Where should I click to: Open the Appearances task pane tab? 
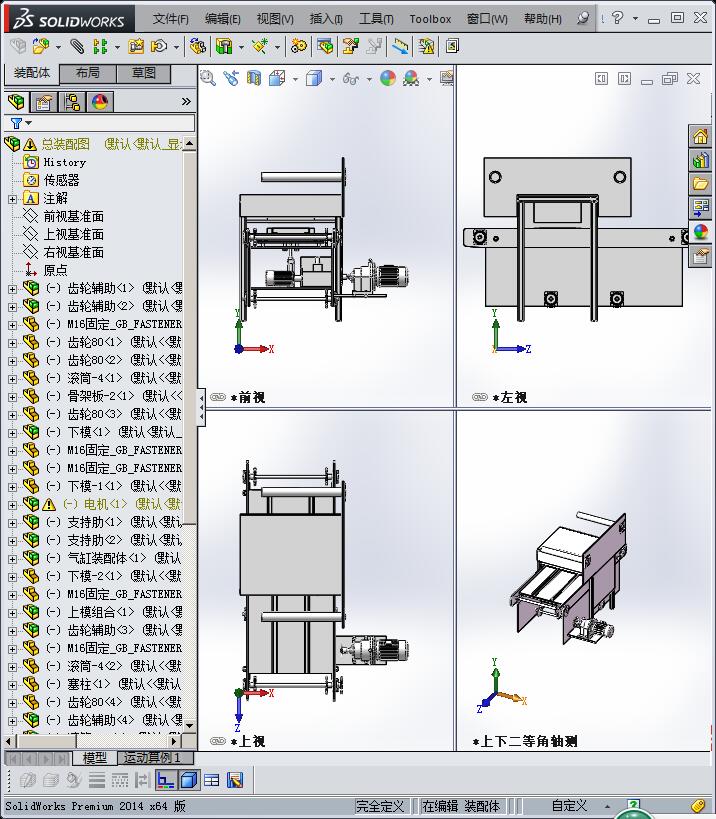[x=700, y=231]
